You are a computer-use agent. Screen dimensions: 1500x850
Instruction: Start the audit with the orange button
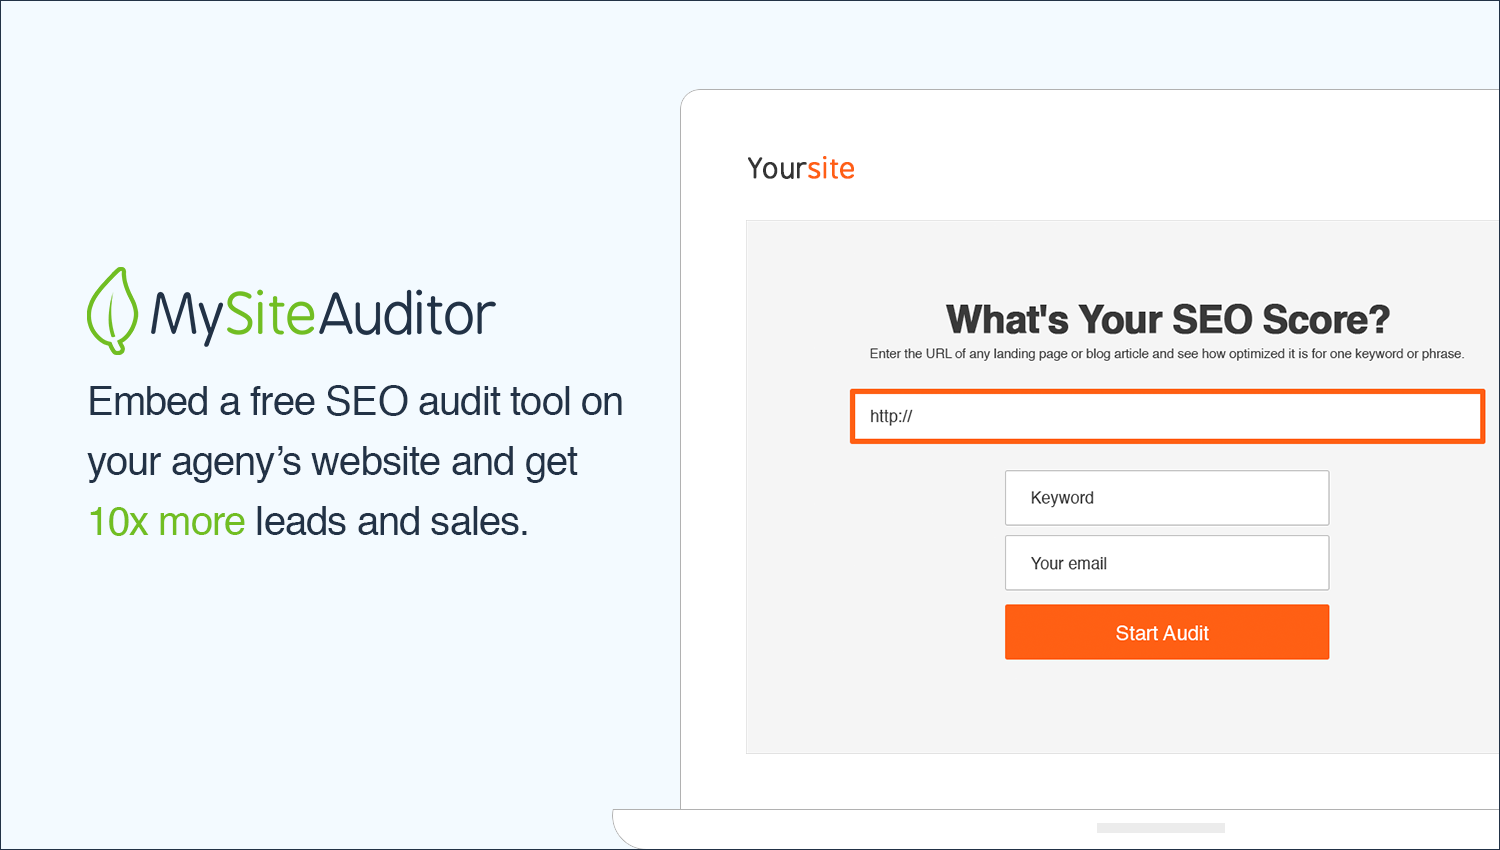coord(1167,632)
